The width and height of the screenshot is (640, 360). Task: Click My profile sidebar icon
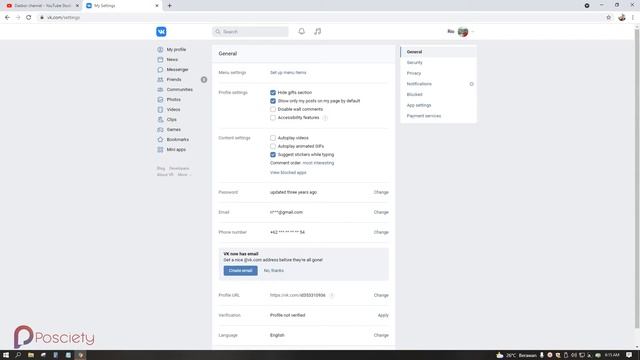click(x=160, y=49)
